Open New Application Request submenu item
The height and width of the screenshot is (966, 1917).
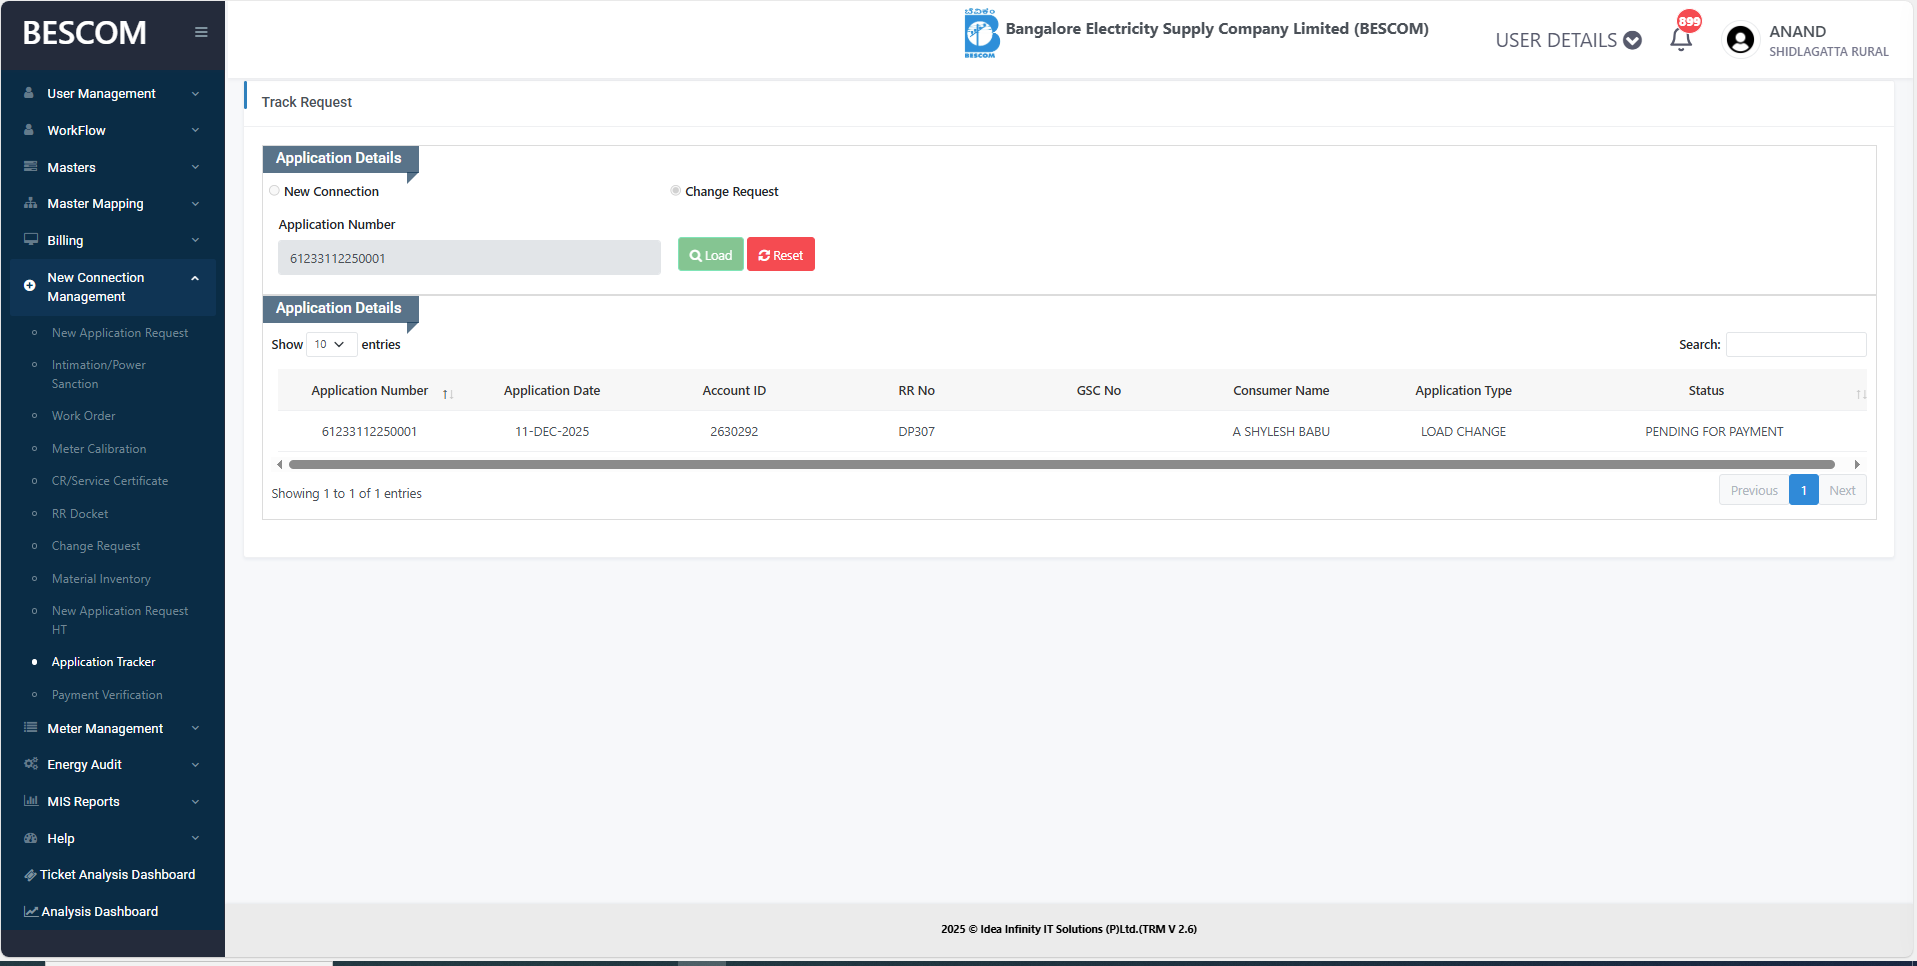coord(120,333)
